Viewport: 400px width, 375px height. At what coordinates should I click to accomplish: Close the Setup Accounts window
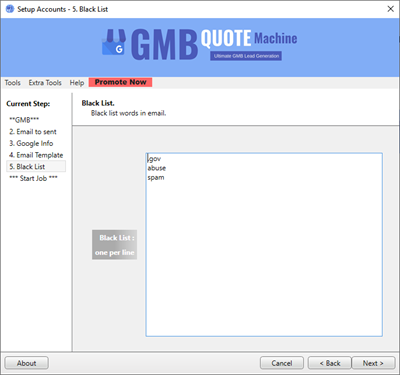(390, 9)
